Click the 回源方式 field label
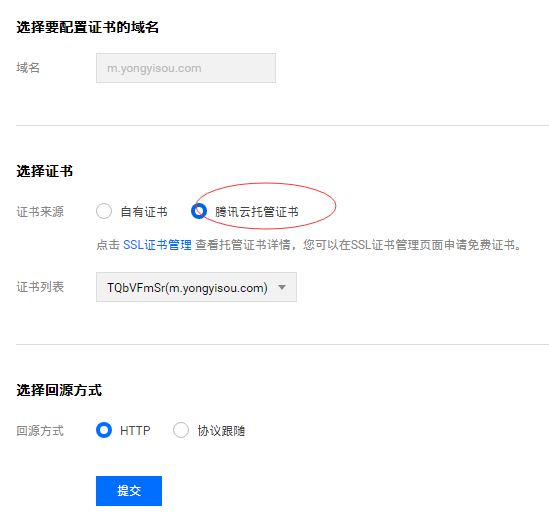This screenshot has height=524, width=549. coord(40,431)
